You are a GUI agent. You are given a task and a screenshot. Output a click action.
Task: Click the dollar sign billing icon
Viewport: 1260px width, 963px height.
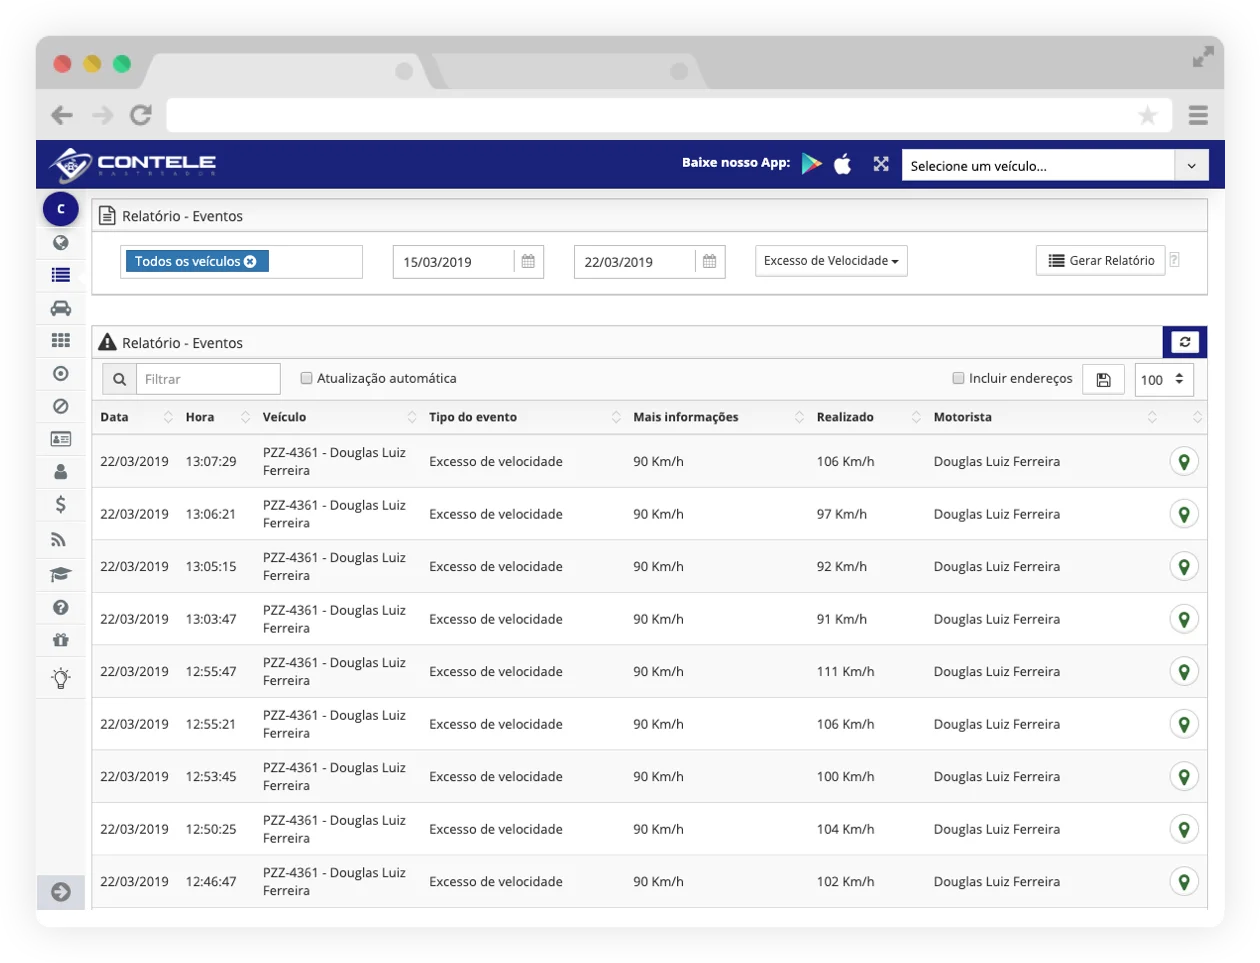point(61,504)
